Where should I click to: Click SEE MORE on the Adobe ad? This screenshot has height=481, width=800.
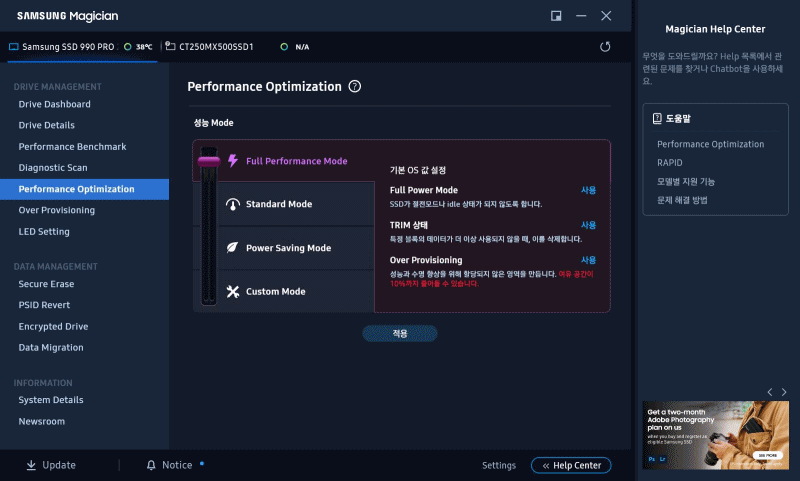(x=767, y=455)
